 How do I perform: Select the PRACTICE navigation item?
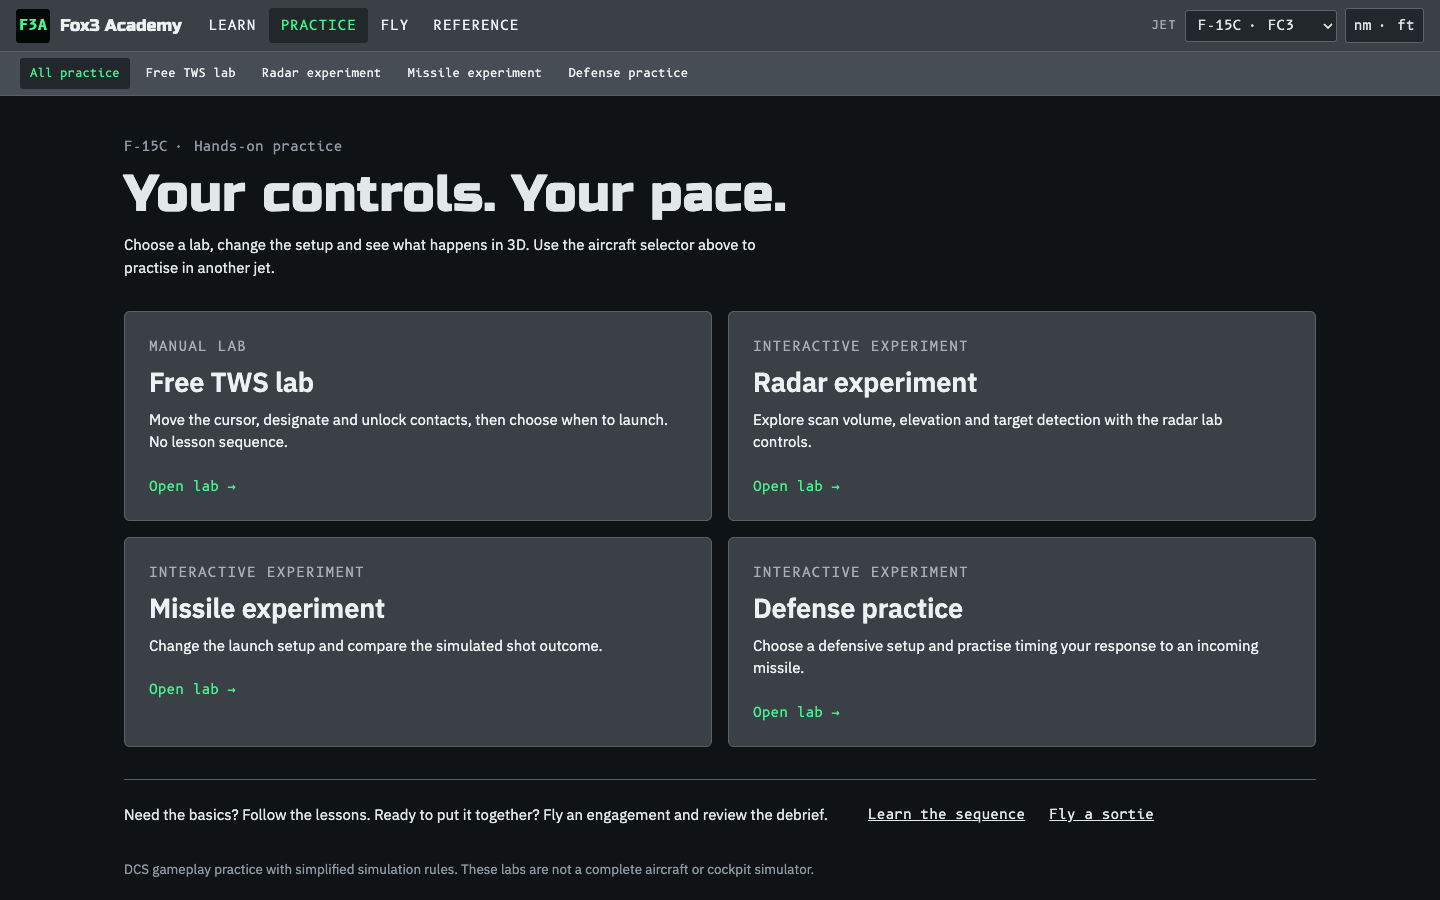318,25
